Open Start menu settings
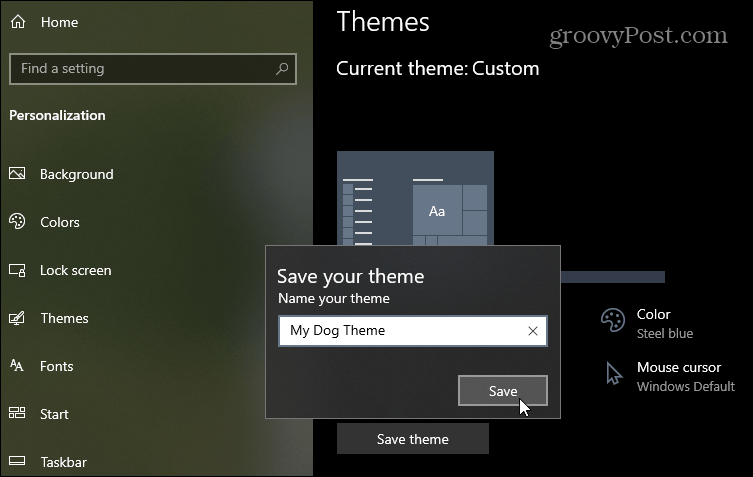Image resolution: width=753 pixels, height=477 pixels. click(x=54, y=414)
